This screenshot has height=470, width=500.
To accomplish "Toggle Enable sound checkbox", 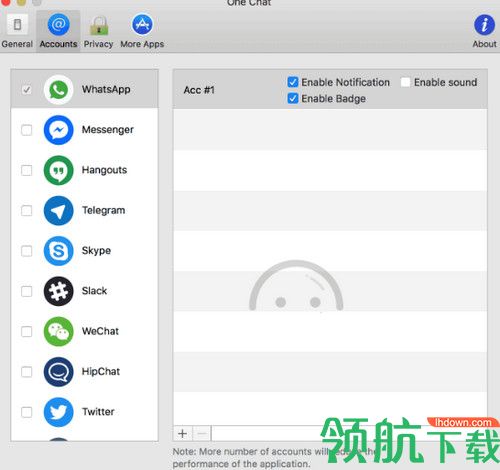I will tap(405, 82).
